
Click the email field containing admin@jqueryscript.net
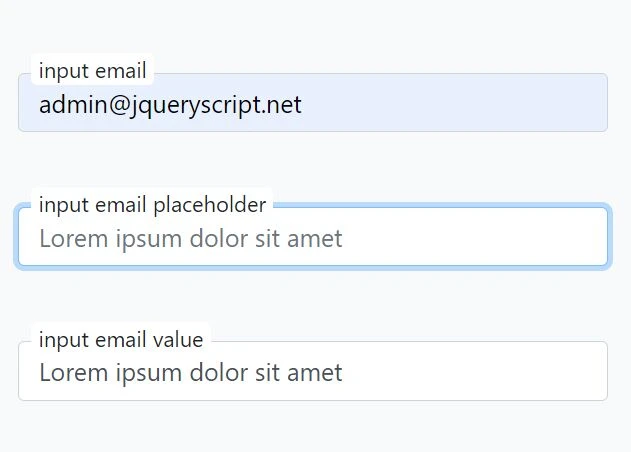click(x=312, y=104)
